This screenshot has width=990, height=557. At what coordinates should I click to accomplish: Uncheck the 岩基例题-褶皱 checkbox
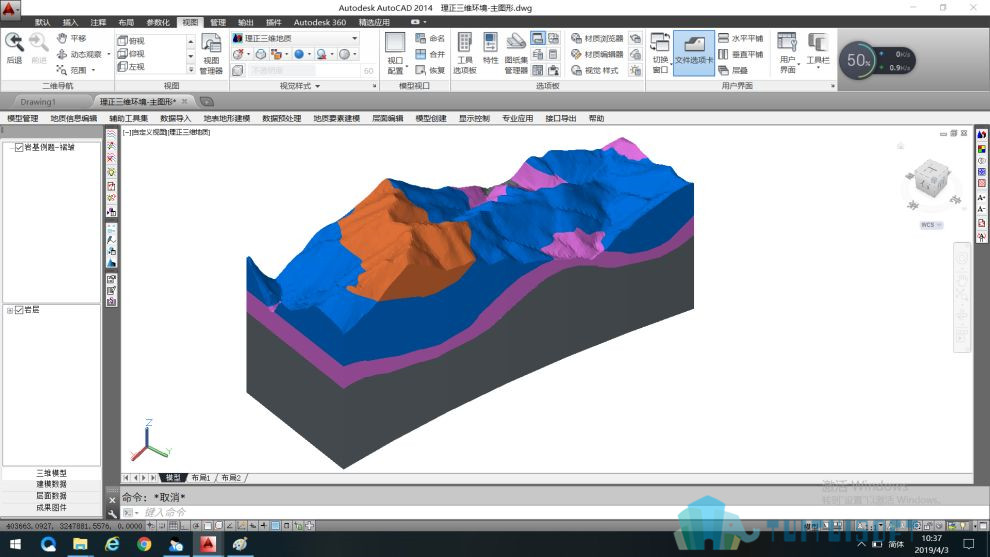pyautogui.click(x=19, y=147)
